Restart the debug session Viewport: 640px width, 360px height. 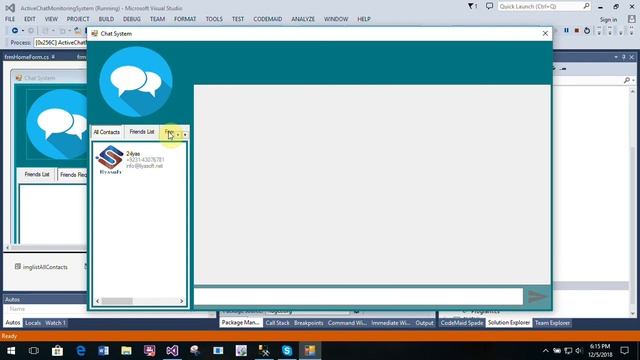point(587,31)
